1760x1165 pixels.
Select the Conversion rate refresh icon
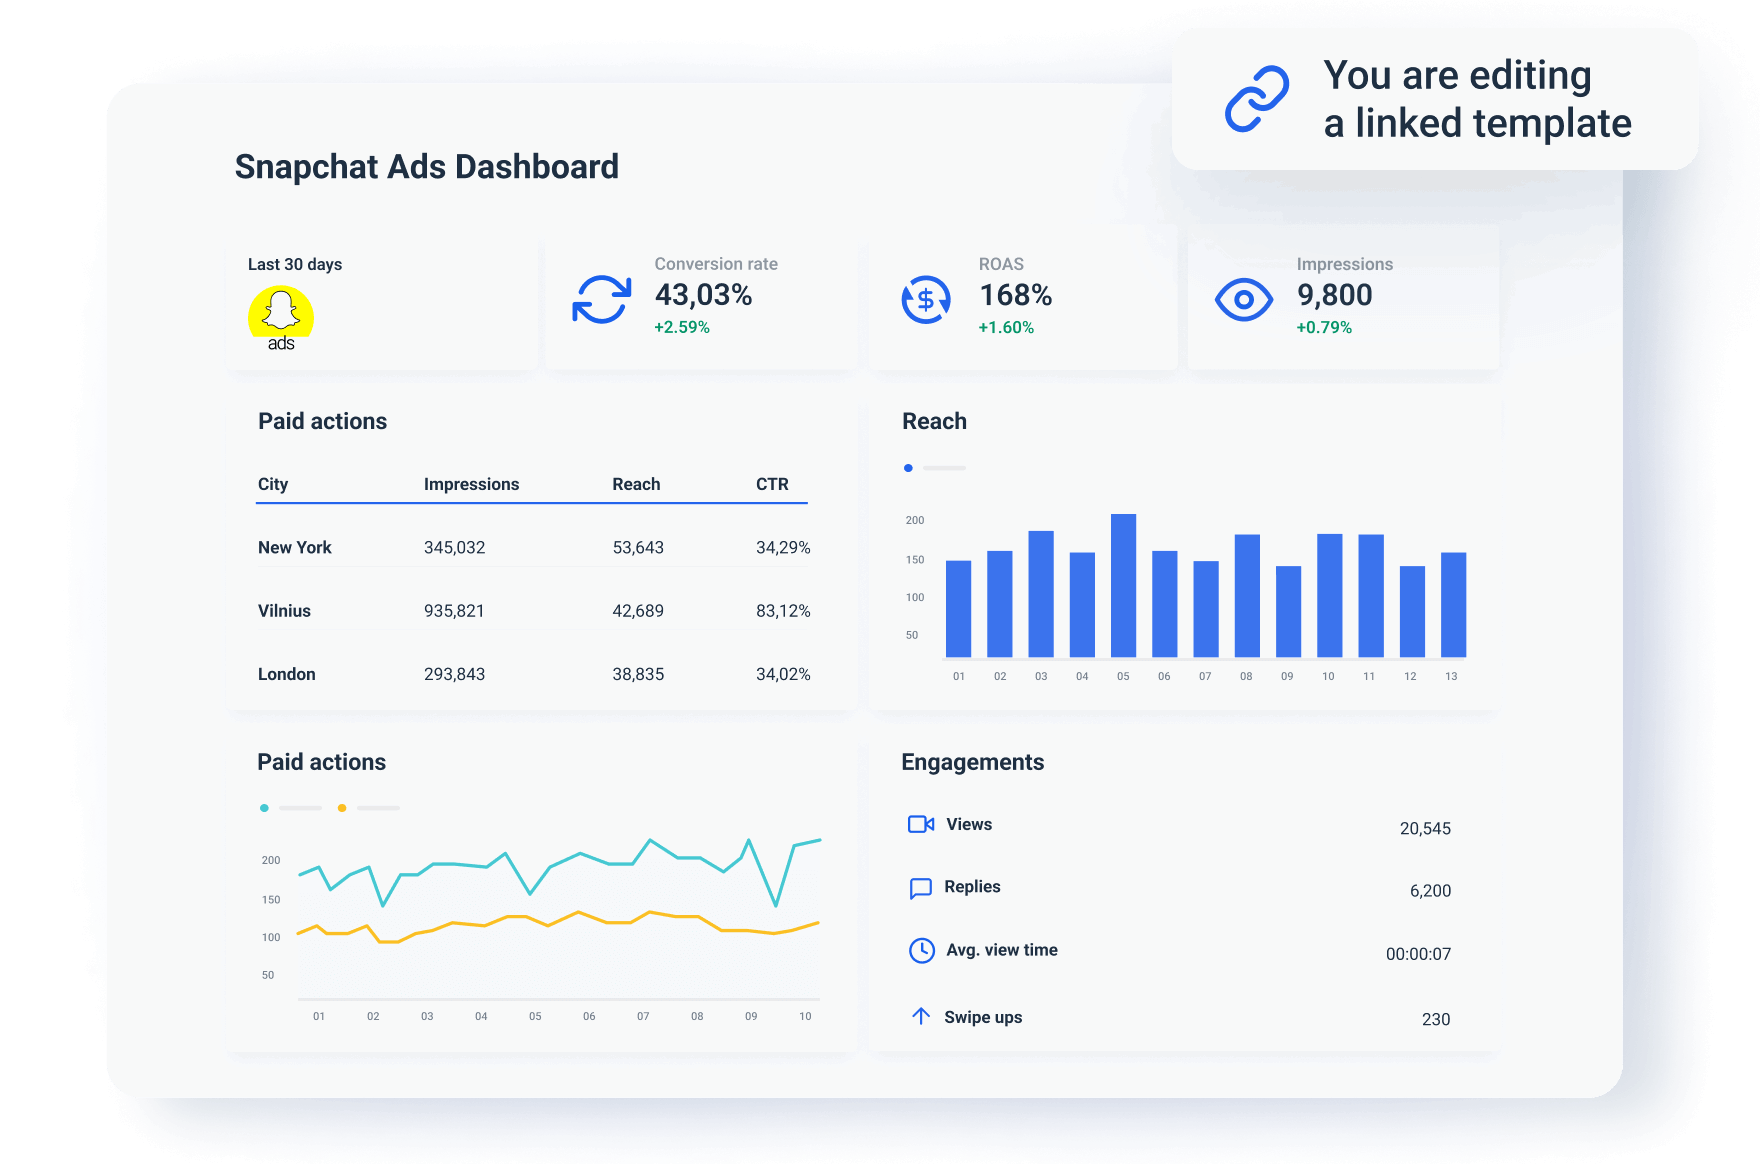point(603,297)
